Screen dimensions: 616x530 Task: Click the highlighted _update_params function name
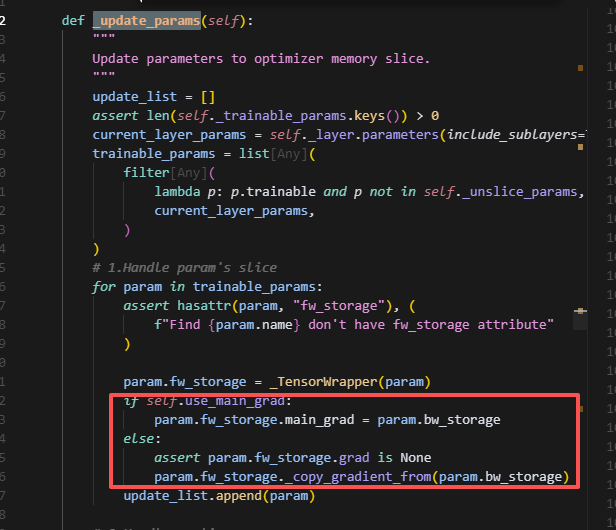(143, 20)
